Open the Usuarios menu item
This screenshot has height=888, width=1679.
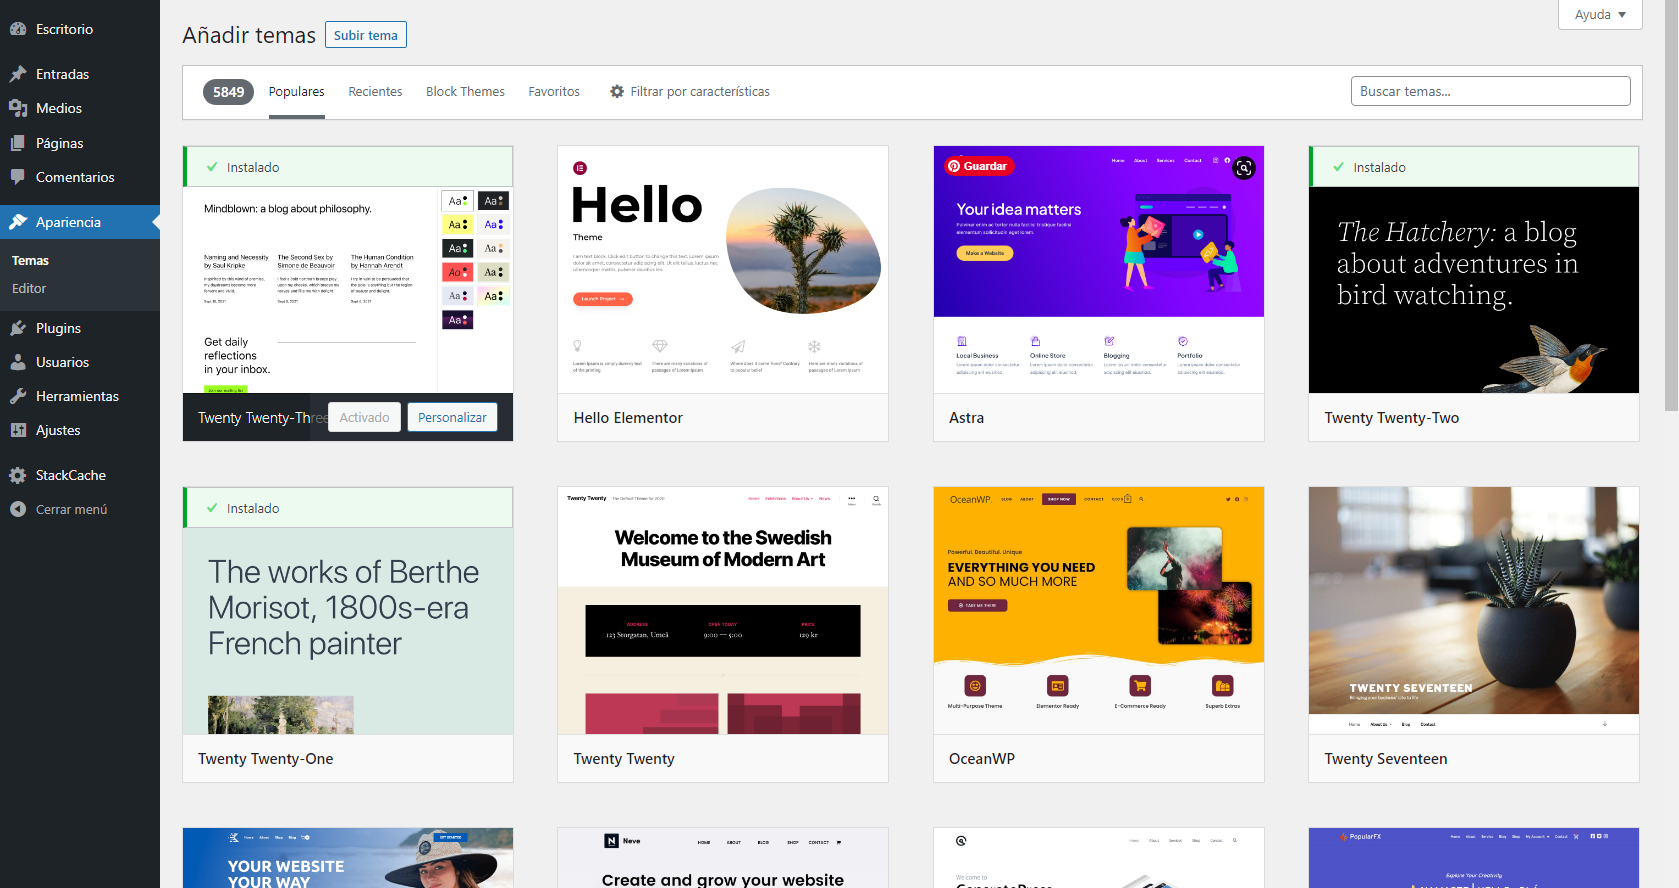tap(80, 362)
